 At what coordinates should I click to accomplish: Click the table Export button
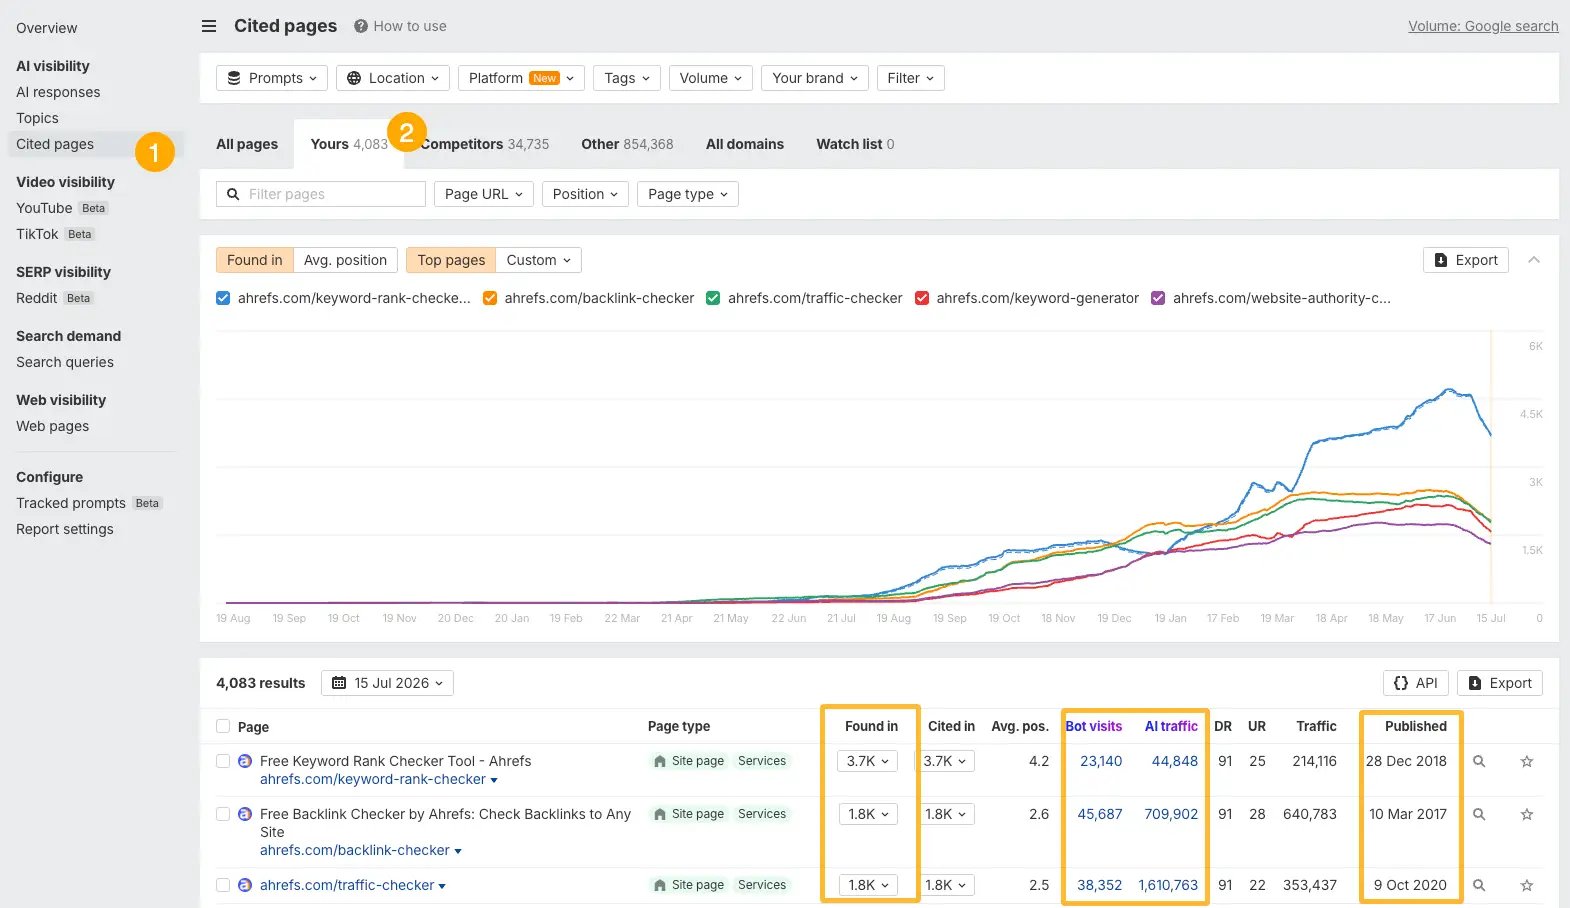(x=1500, y=683)
